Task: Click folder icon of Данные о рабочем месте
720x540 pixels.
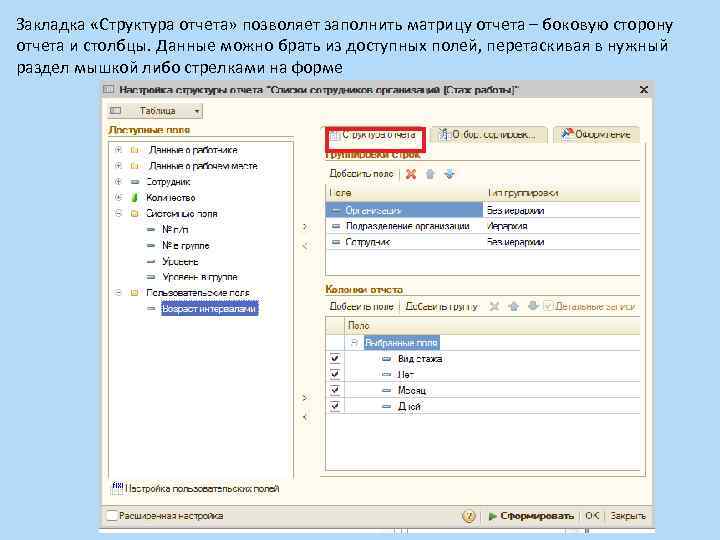Action: pyautogui.click(x=135, y=166)
